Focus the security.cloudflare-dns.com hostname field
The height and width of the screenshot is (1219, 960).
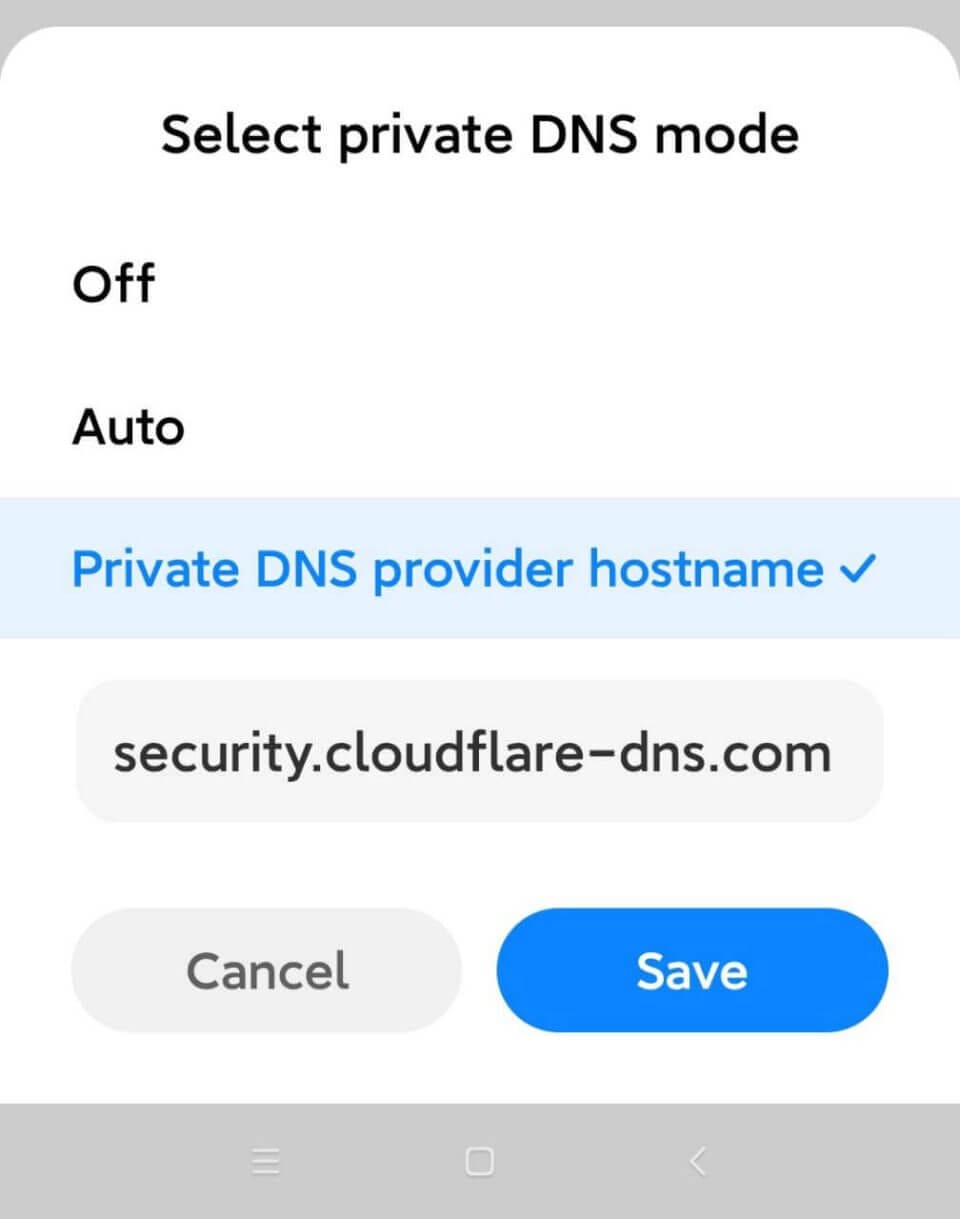pyautogui.click(x=479, y=752)
